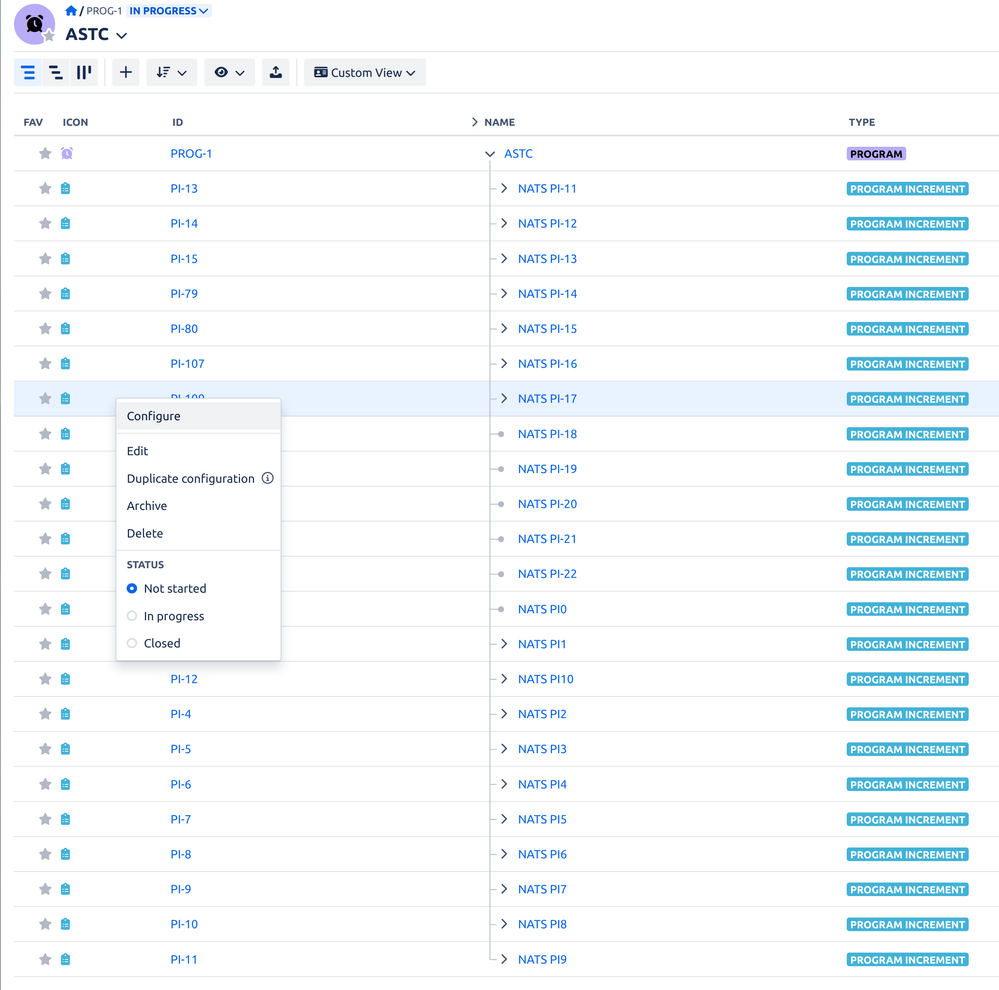Viewport: 999px width, 990px height.
Task: Click the FAV column header
Action: pyautogui.click(x=33, y=122)
